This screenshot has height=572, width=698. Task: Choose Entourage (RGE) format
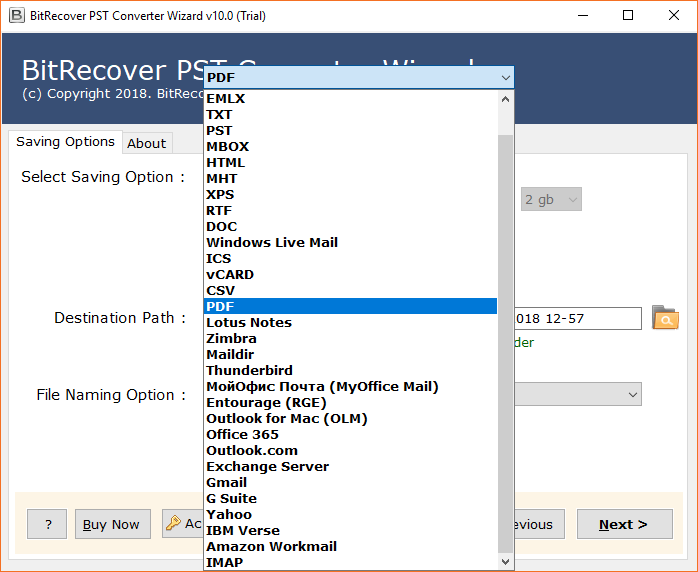pyautogui.click(x=350, y=402)
